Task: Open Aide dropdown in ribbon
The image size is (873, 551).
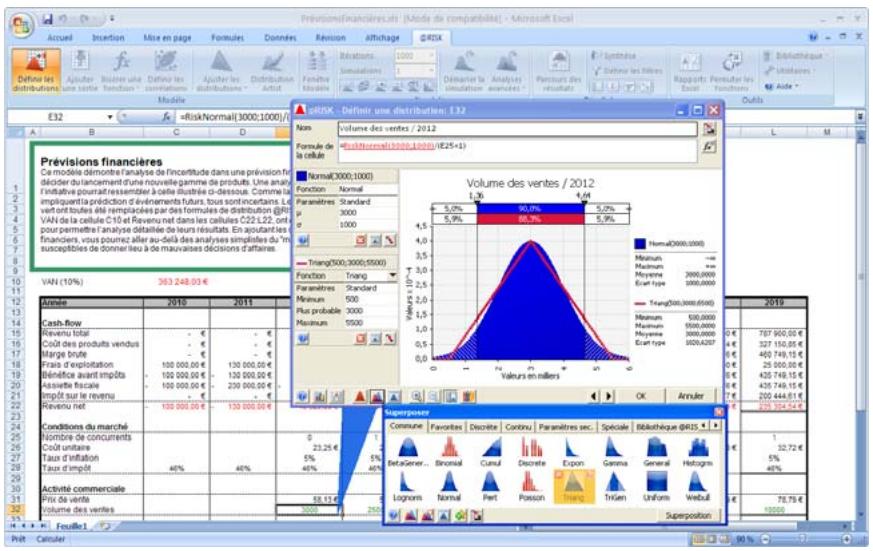Action: pyautogui.click(x=782, y=86)
